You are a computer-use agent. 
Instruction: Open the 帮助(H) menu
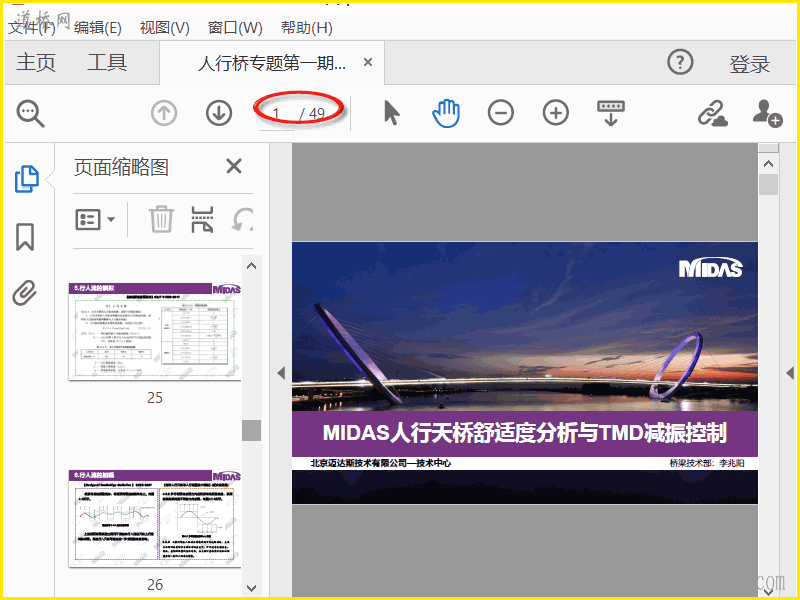307,28
